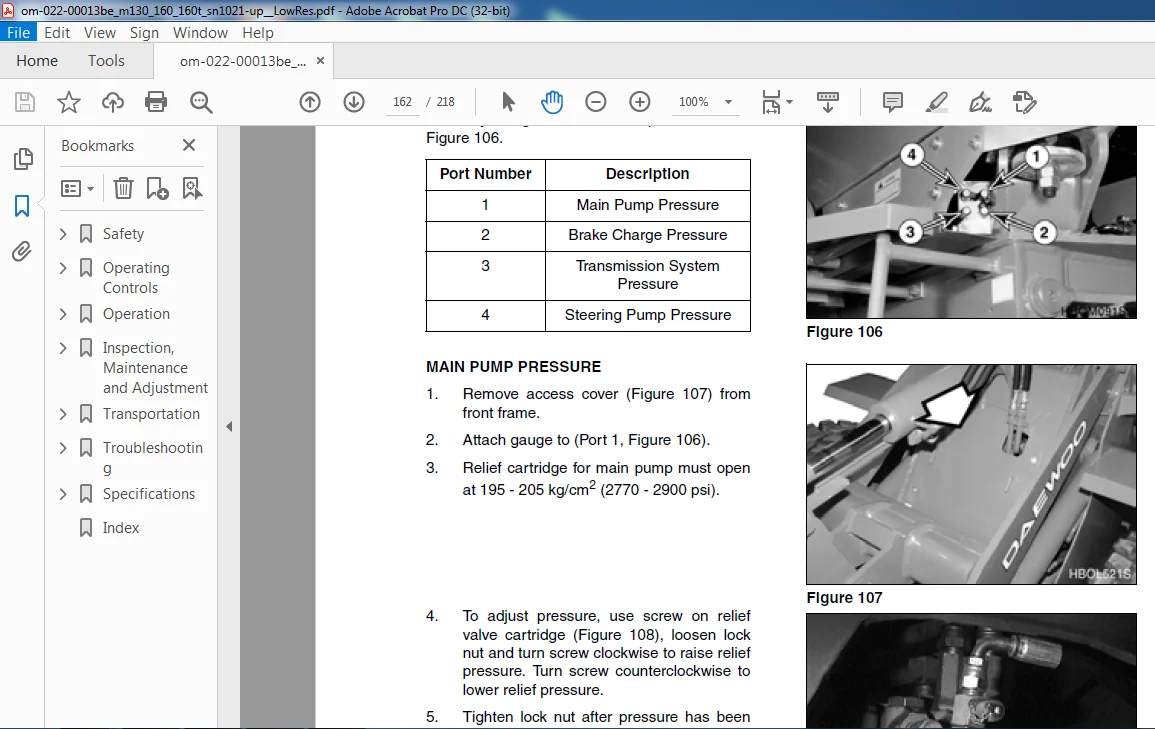Click the 'Brake Charge Pressure' table cell
1155x729 pixels.
[647, 236]
